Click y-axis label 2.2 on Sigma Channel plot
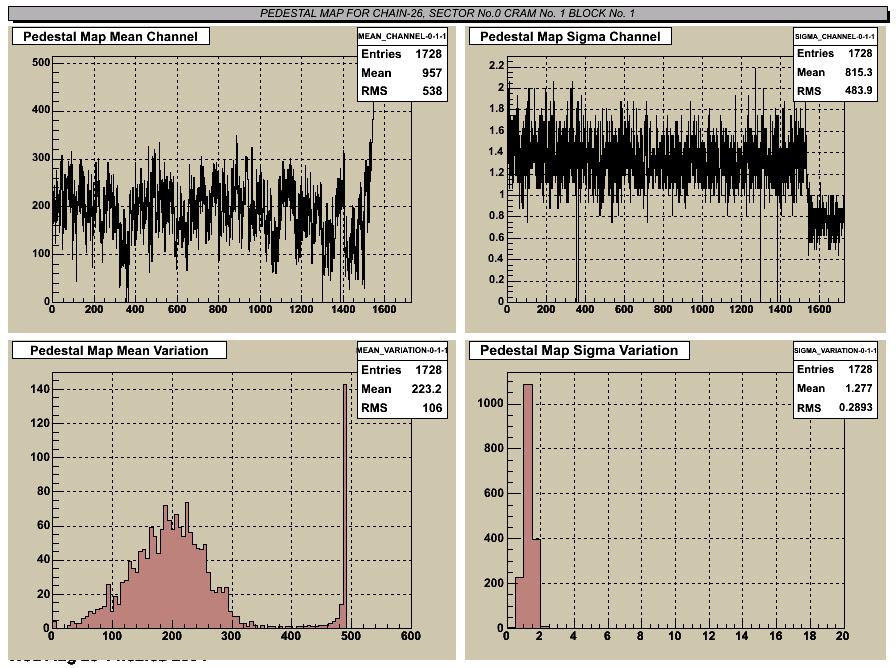Screen dimensions: 896x668 [x=497, y=65]
